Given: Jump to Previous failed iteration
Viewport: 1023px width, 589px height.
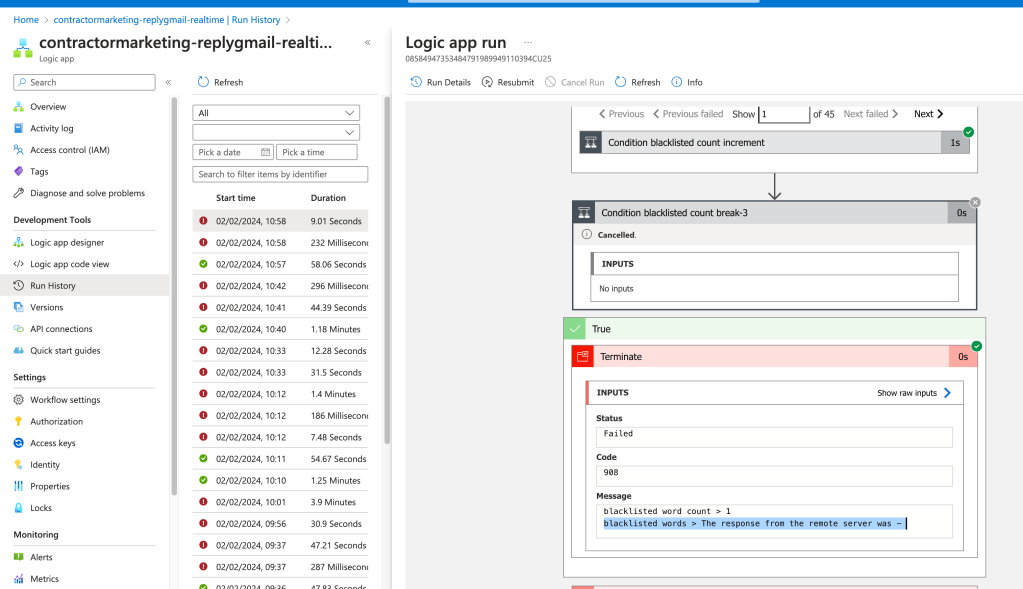Looking at the screenshot, I should tap(688, 113).
